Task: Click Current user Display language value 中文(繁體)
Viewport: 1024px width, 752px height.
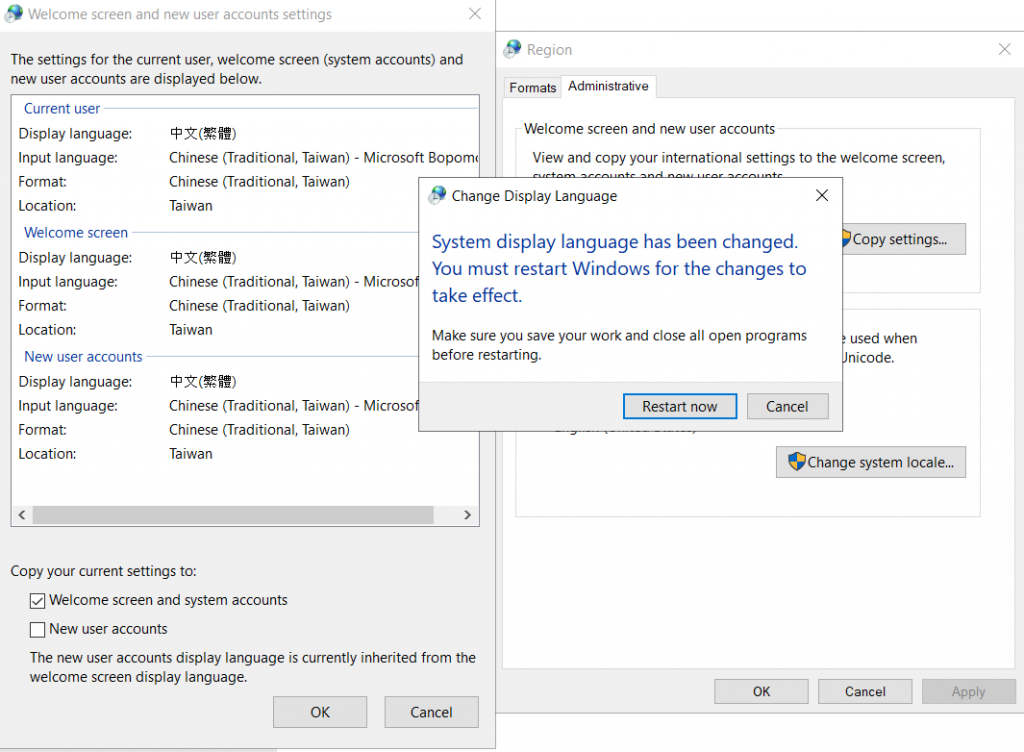Action: click(x=203, y=133)
